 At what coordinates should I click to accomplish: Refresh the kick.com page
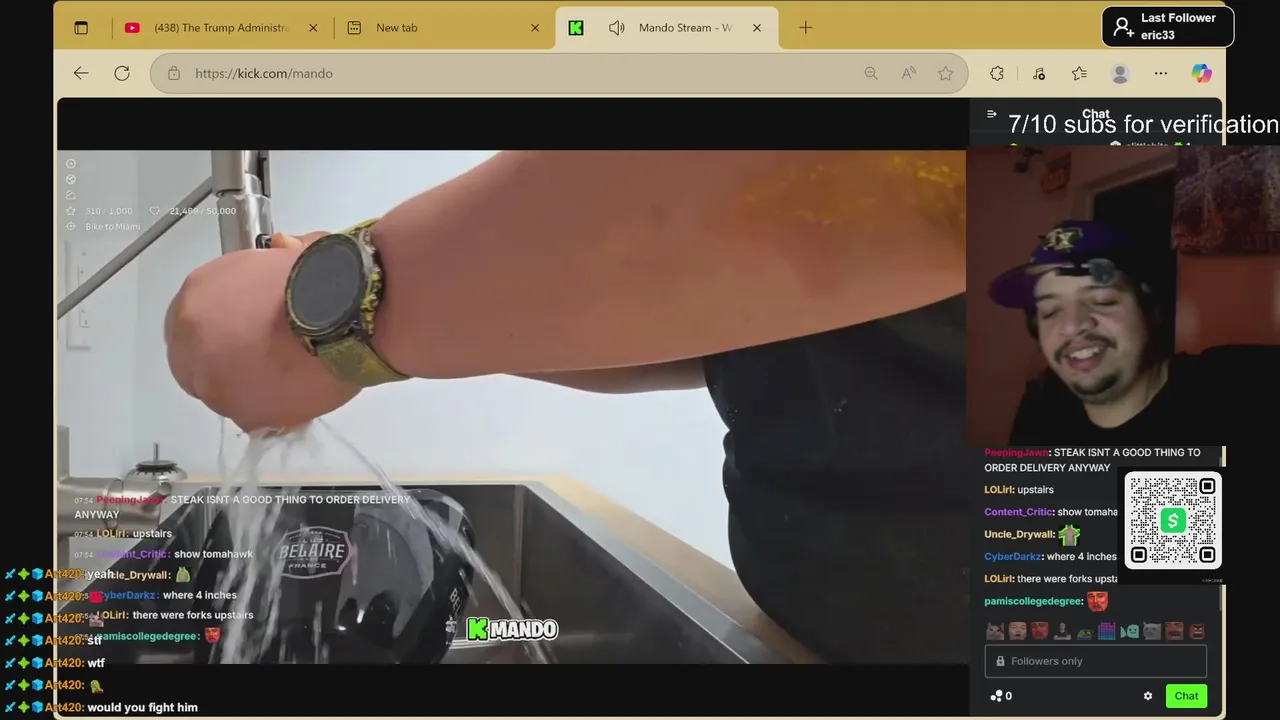click(x=122, y=73)
